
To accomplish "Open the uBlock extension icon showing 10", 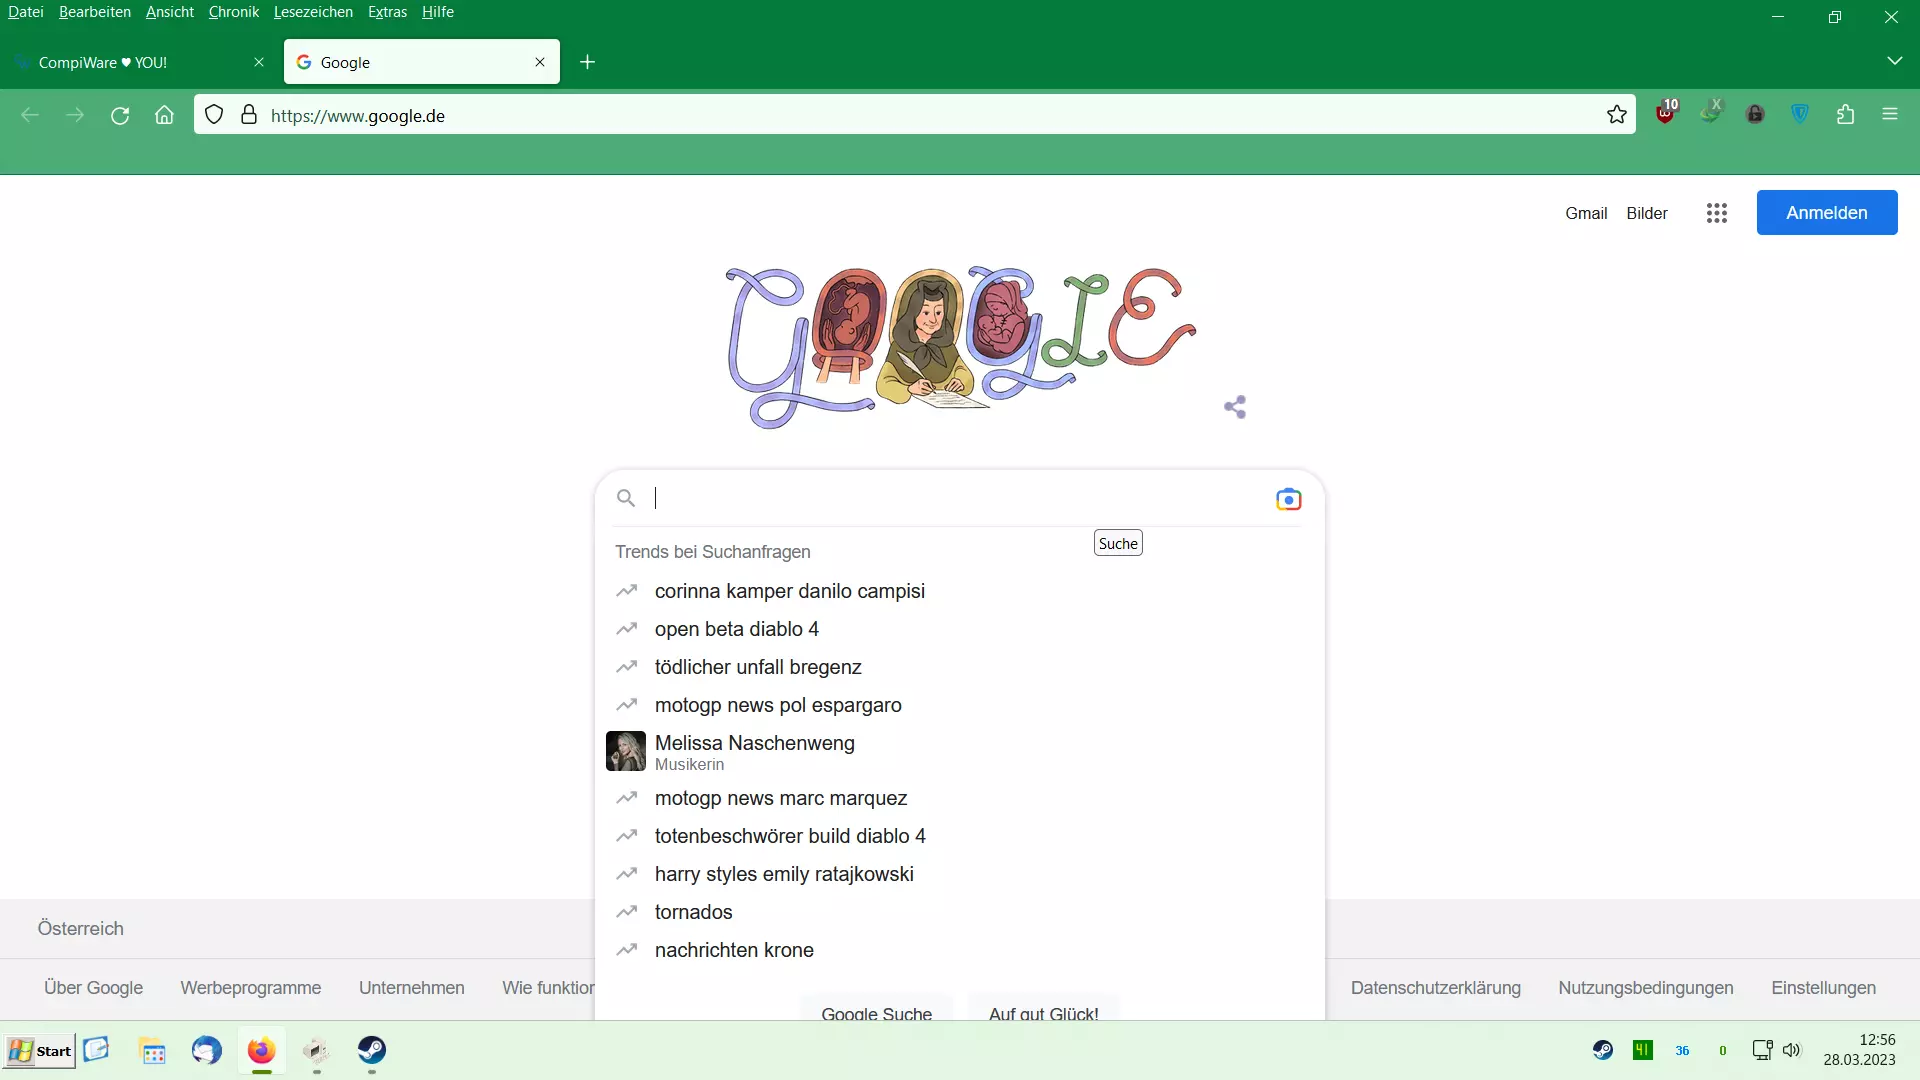I will [x=1667, y=112].
